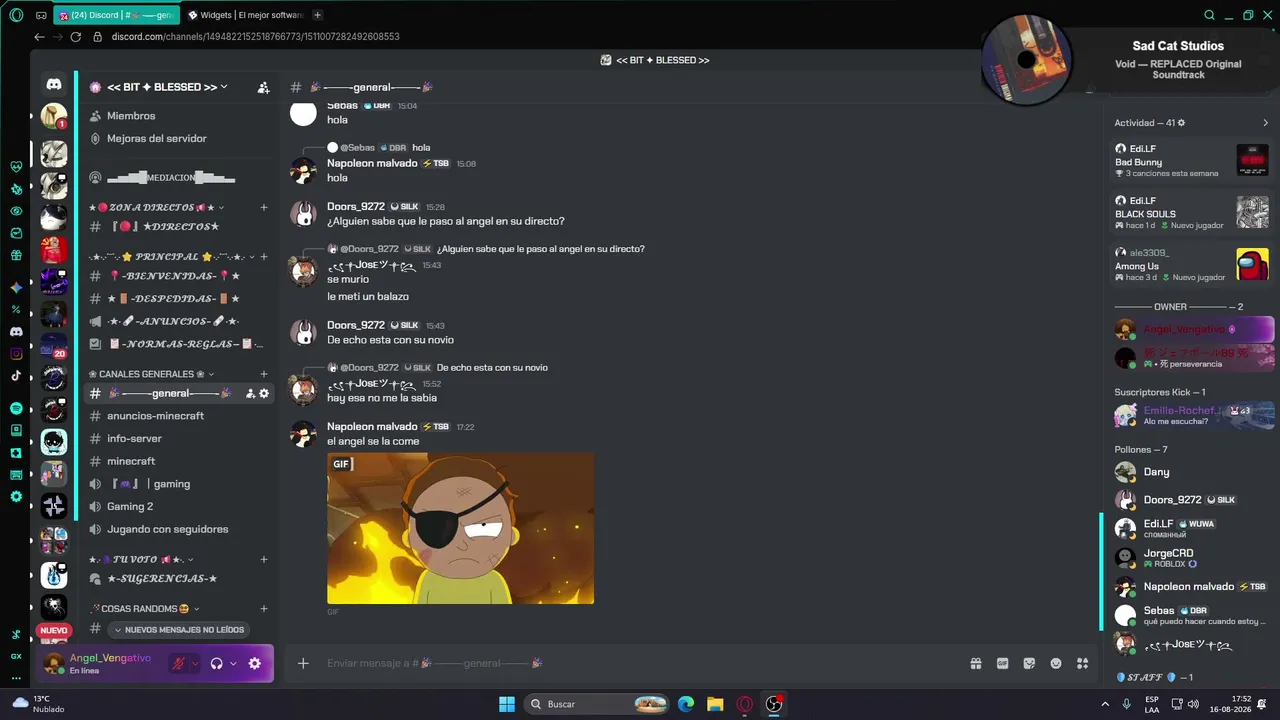
Task: Open Spotify icon in Opera sidebar
Action: point(16,408)
